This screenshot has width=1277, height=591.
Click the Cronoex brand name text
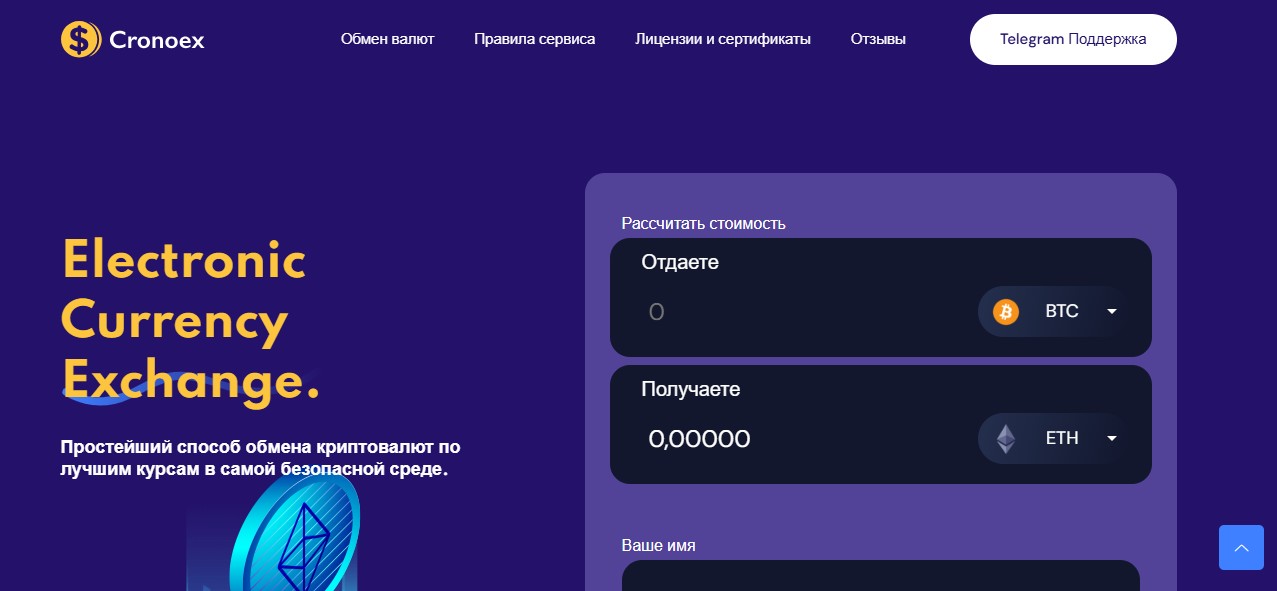click(157, 40)
